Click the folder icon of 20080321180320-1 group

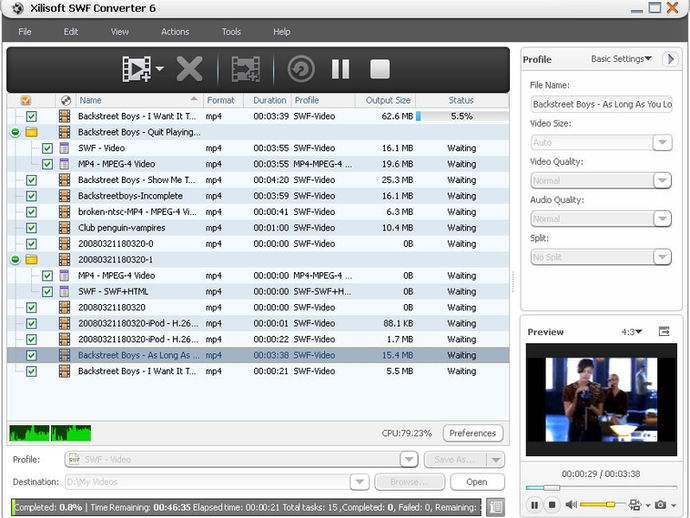coord(31,260)
